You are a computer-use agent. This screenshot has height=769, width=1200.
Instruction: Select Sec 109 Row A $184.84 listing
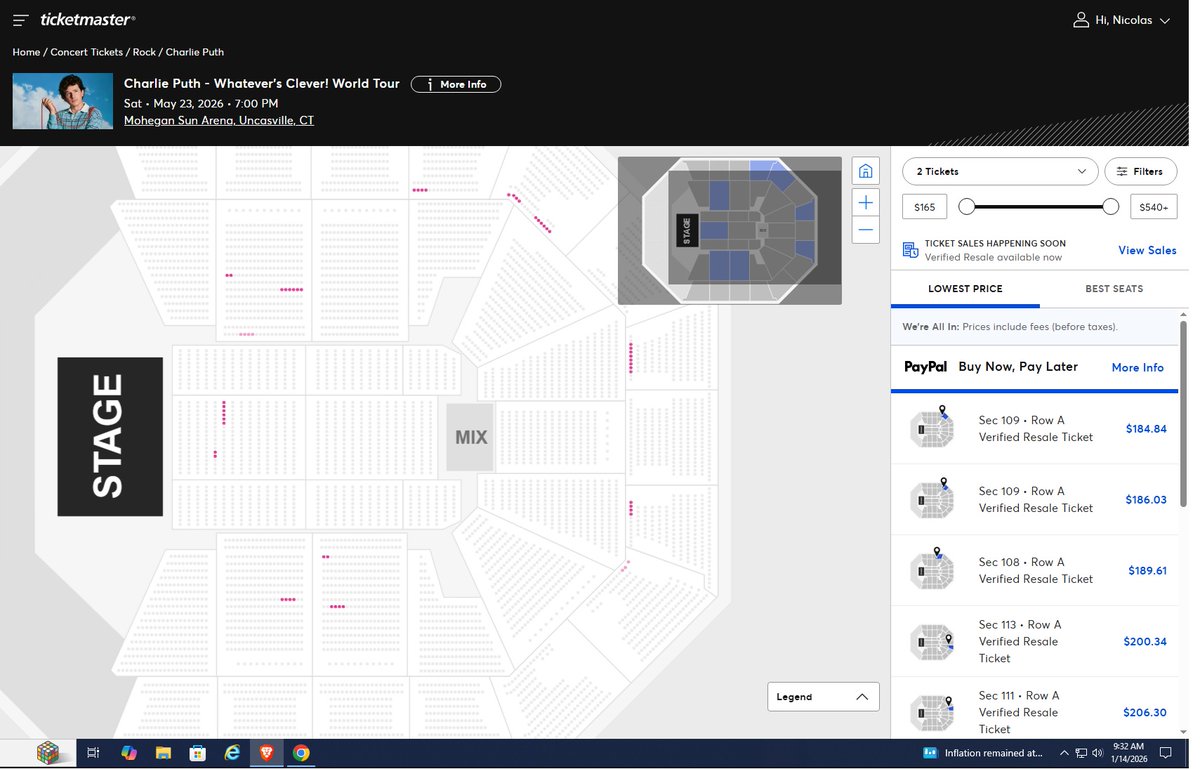coord(1034,429)
